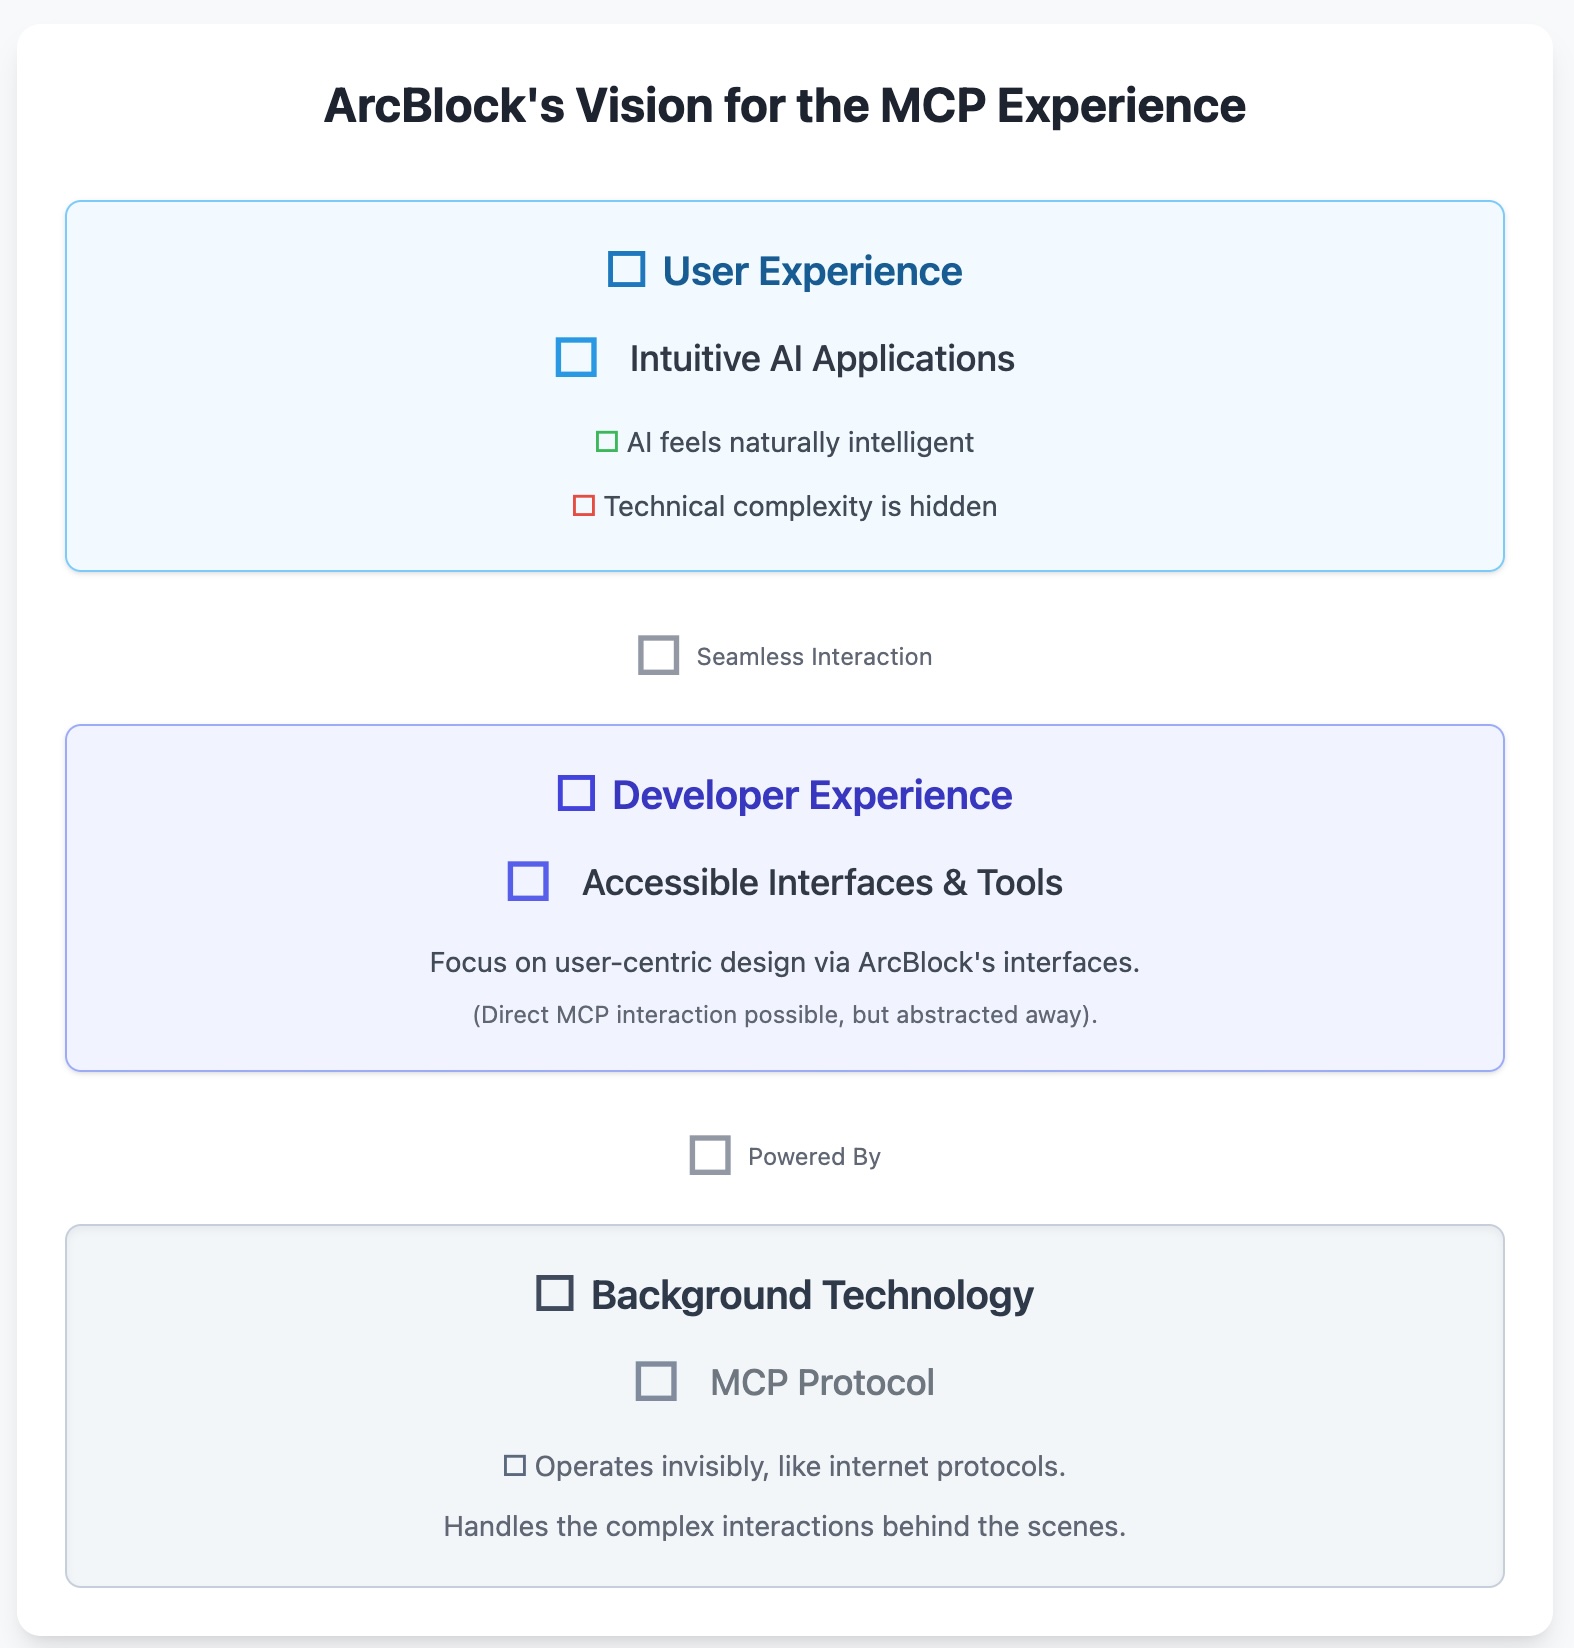Click the Direct MCP interaction parenthetical note
The width and height of the screenshot is (1574, 1648).
click(x=785, y=1015)
